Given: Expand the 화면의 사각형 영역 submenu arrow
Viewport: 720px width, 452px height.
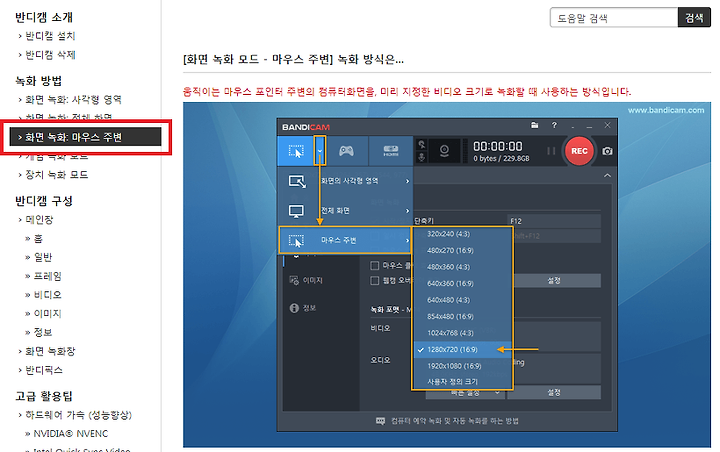Looking at the screenshot, I should point(407,181).
